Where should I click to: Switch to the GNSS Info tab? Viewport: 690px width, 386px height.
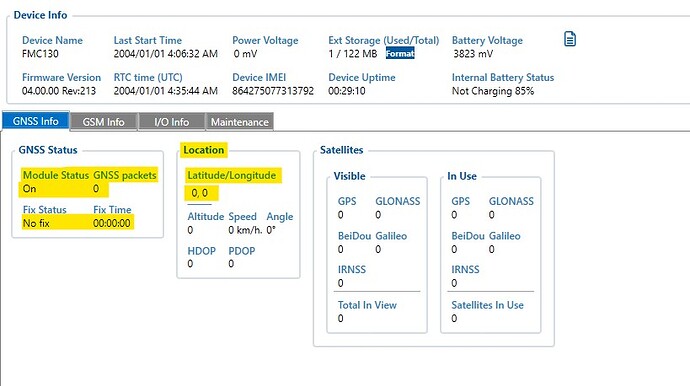36,121
